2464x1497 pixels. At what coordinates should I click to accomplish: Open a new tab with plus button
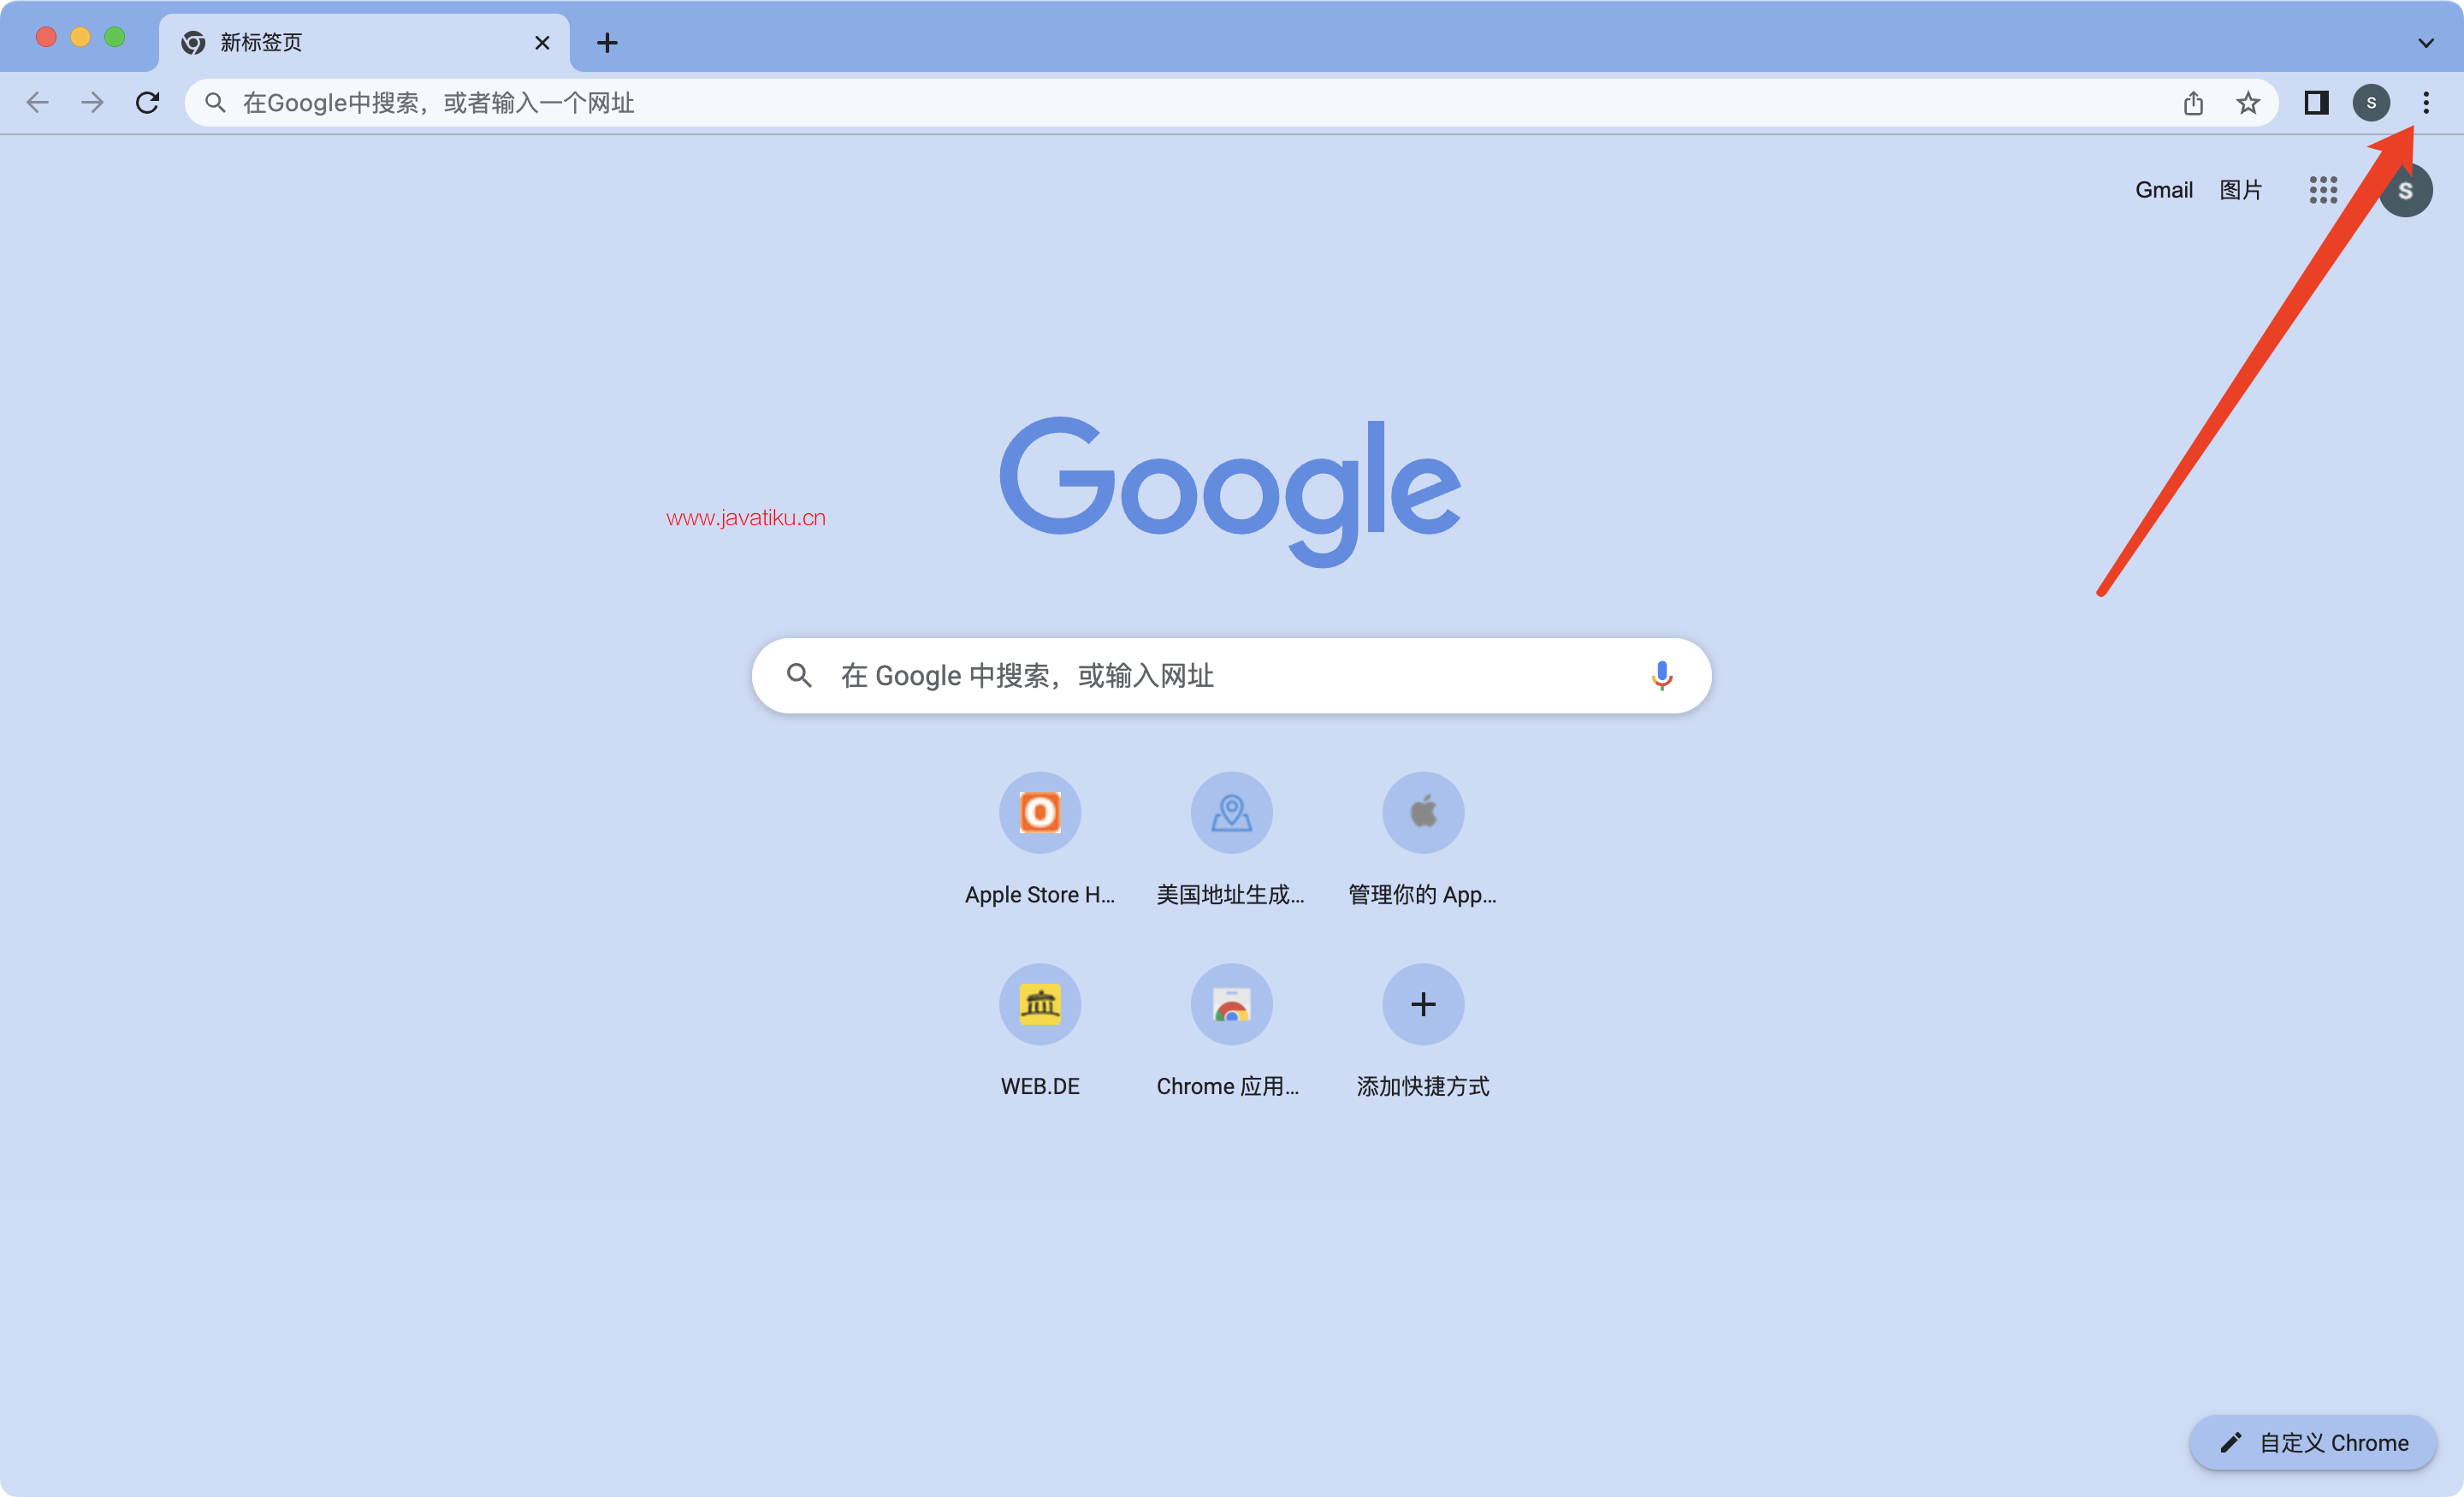pyautogui.click(x=607, y=42)
